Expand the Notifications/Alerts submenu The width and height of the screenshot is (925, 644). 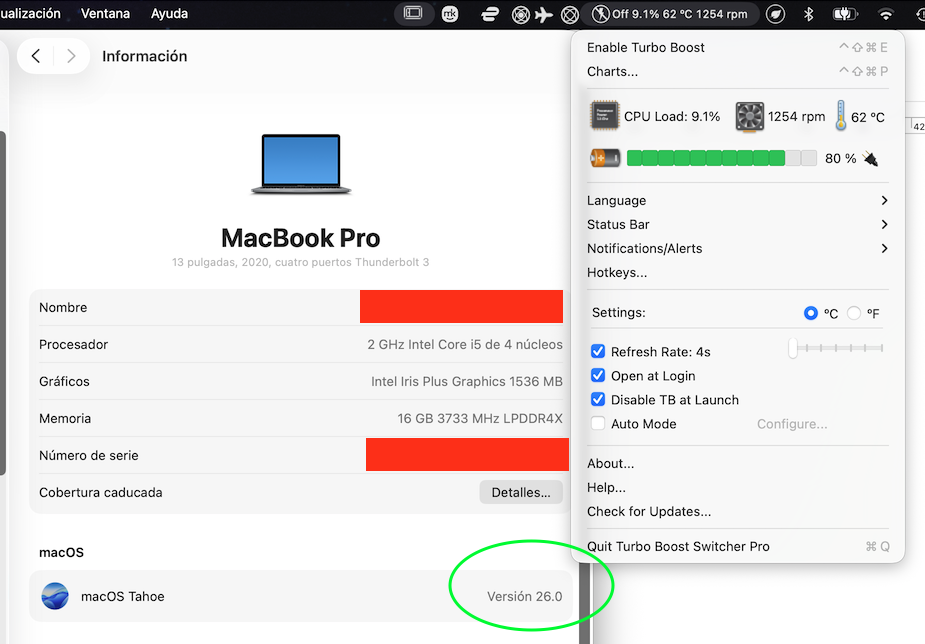point(737,248)
